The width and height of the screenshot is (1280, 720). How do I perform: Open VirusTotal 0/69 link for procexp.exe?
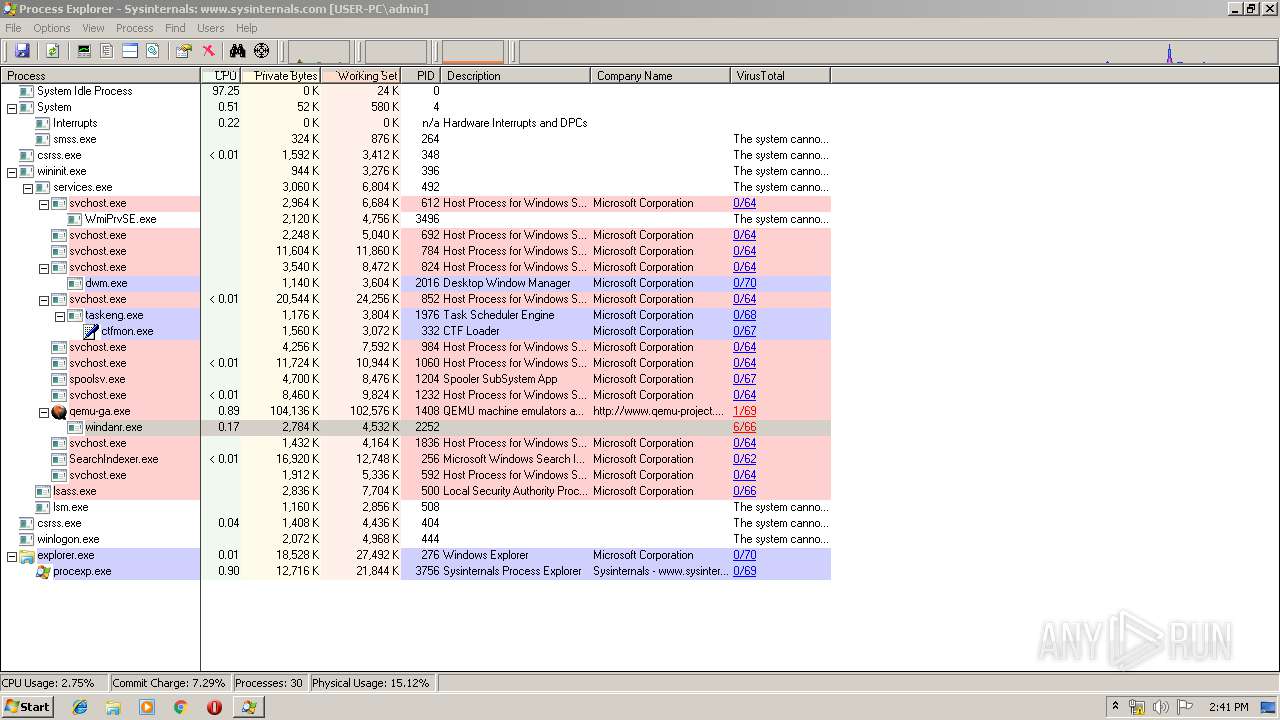click(744, 571)
